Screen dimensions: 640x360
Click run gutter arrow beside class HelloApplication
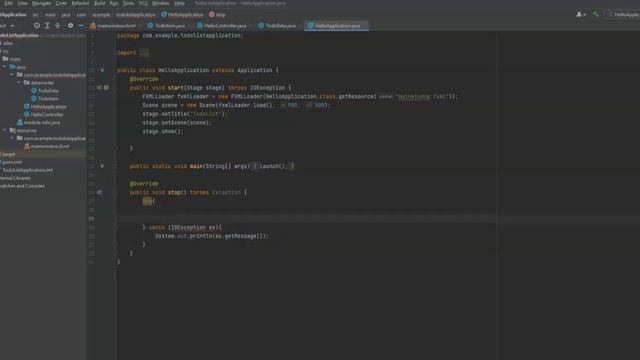(x=102, y=70)
